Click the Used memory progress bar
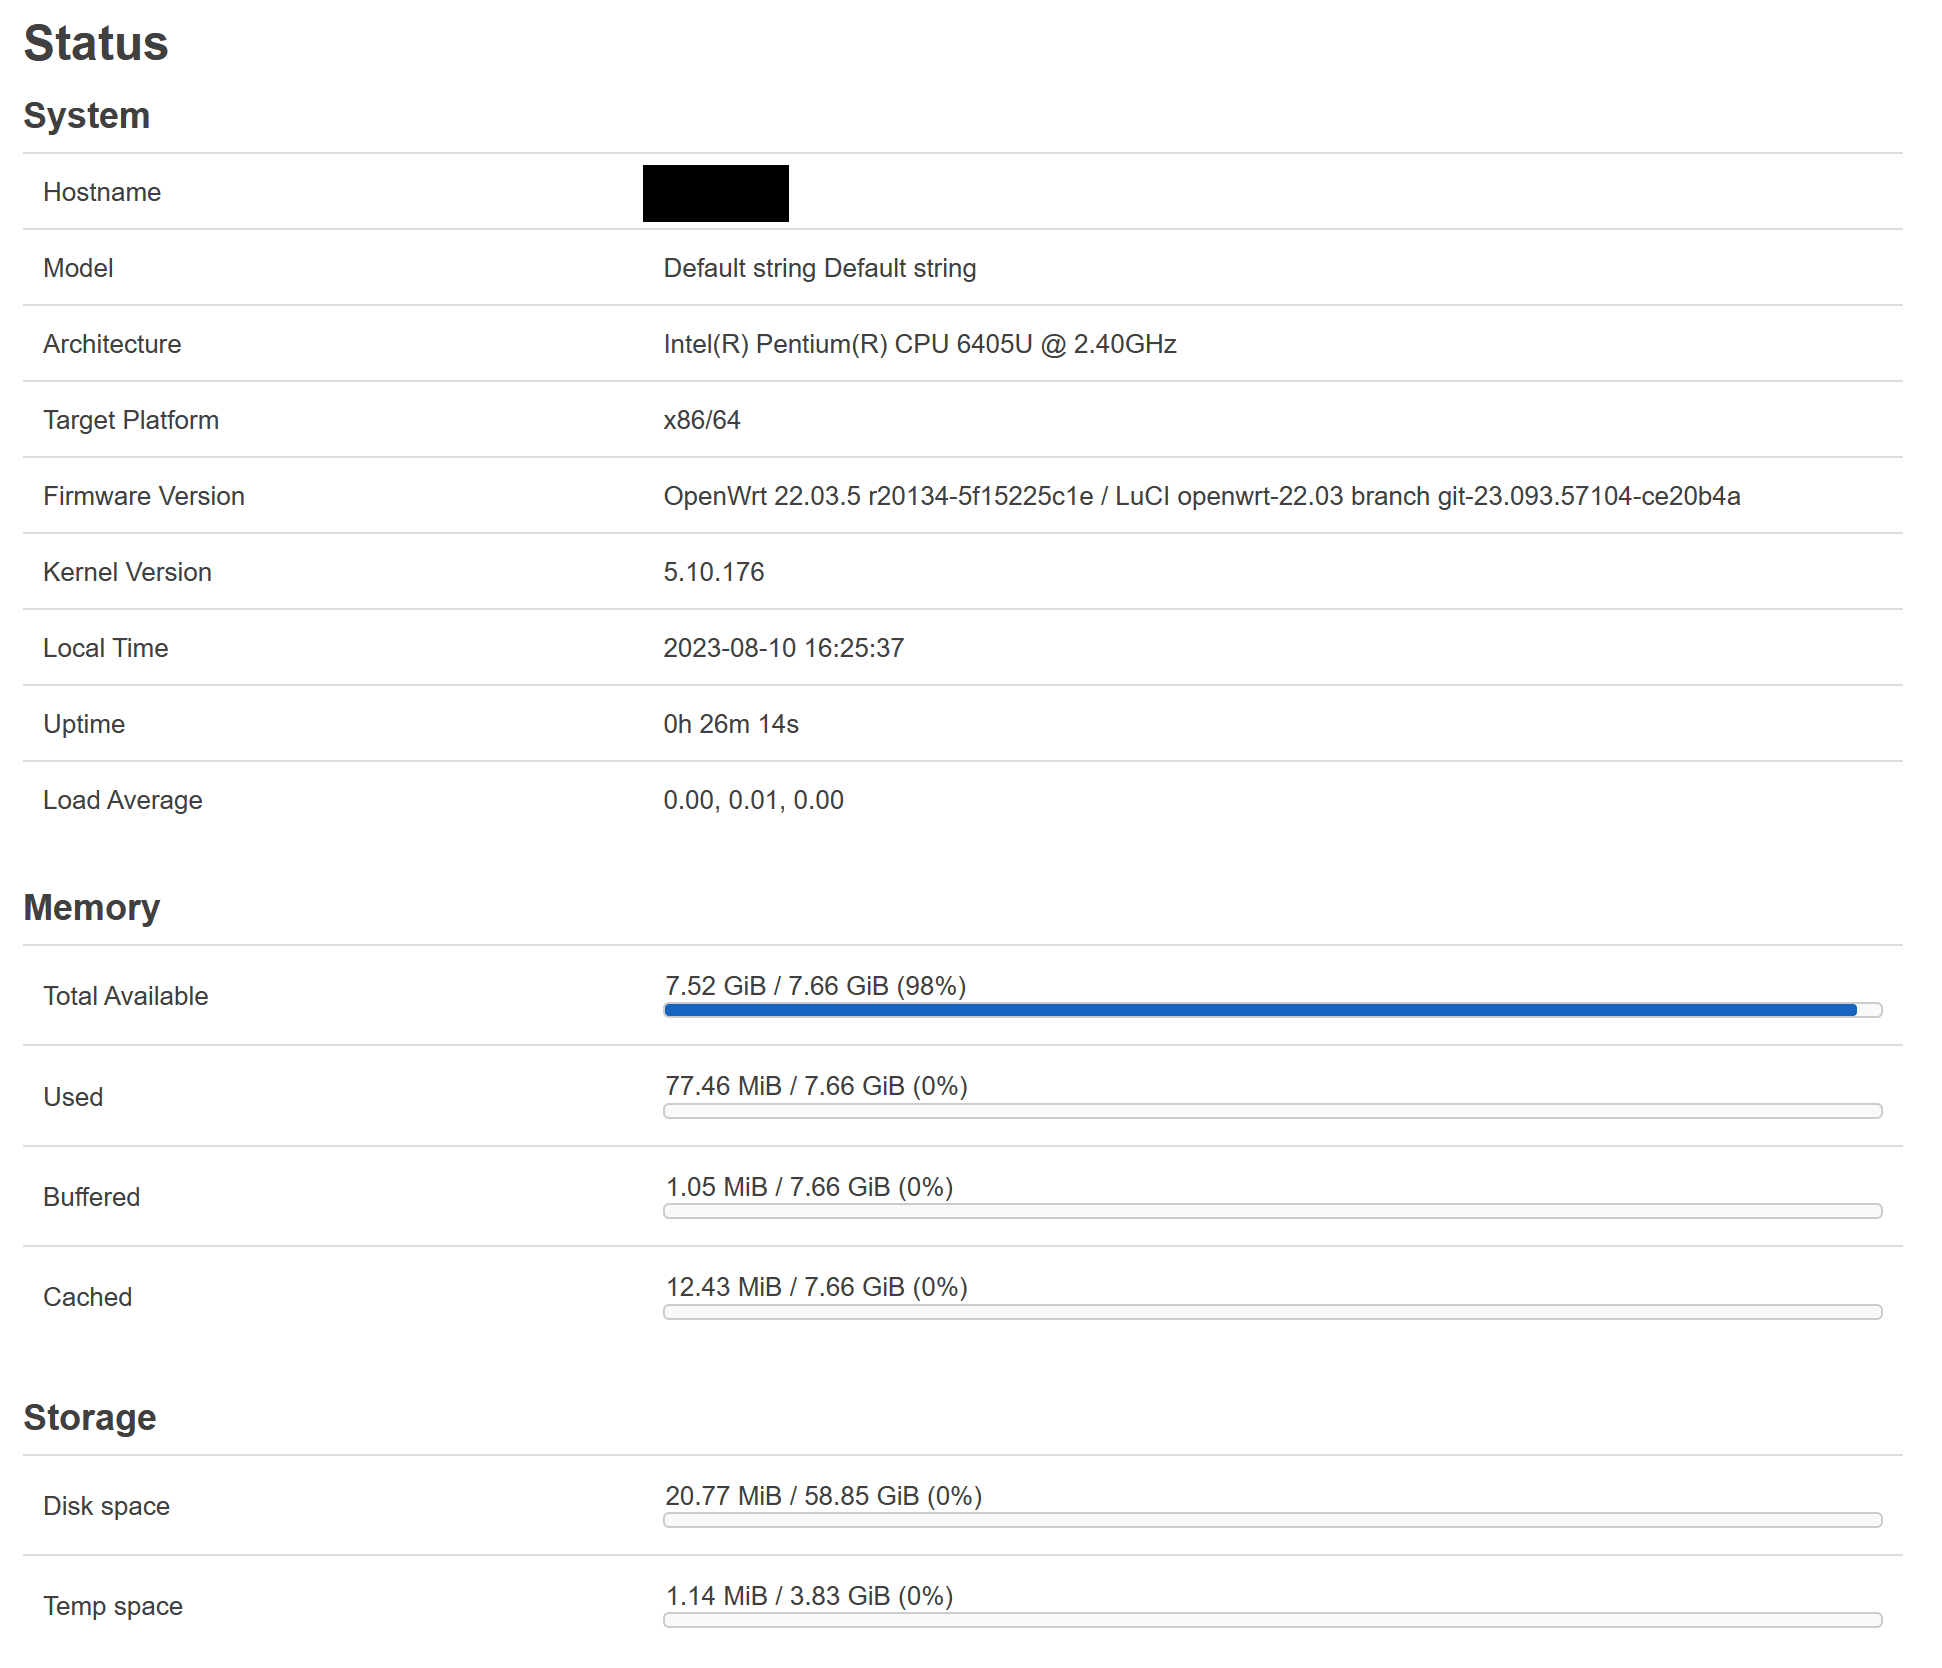 [1270, 1110]
